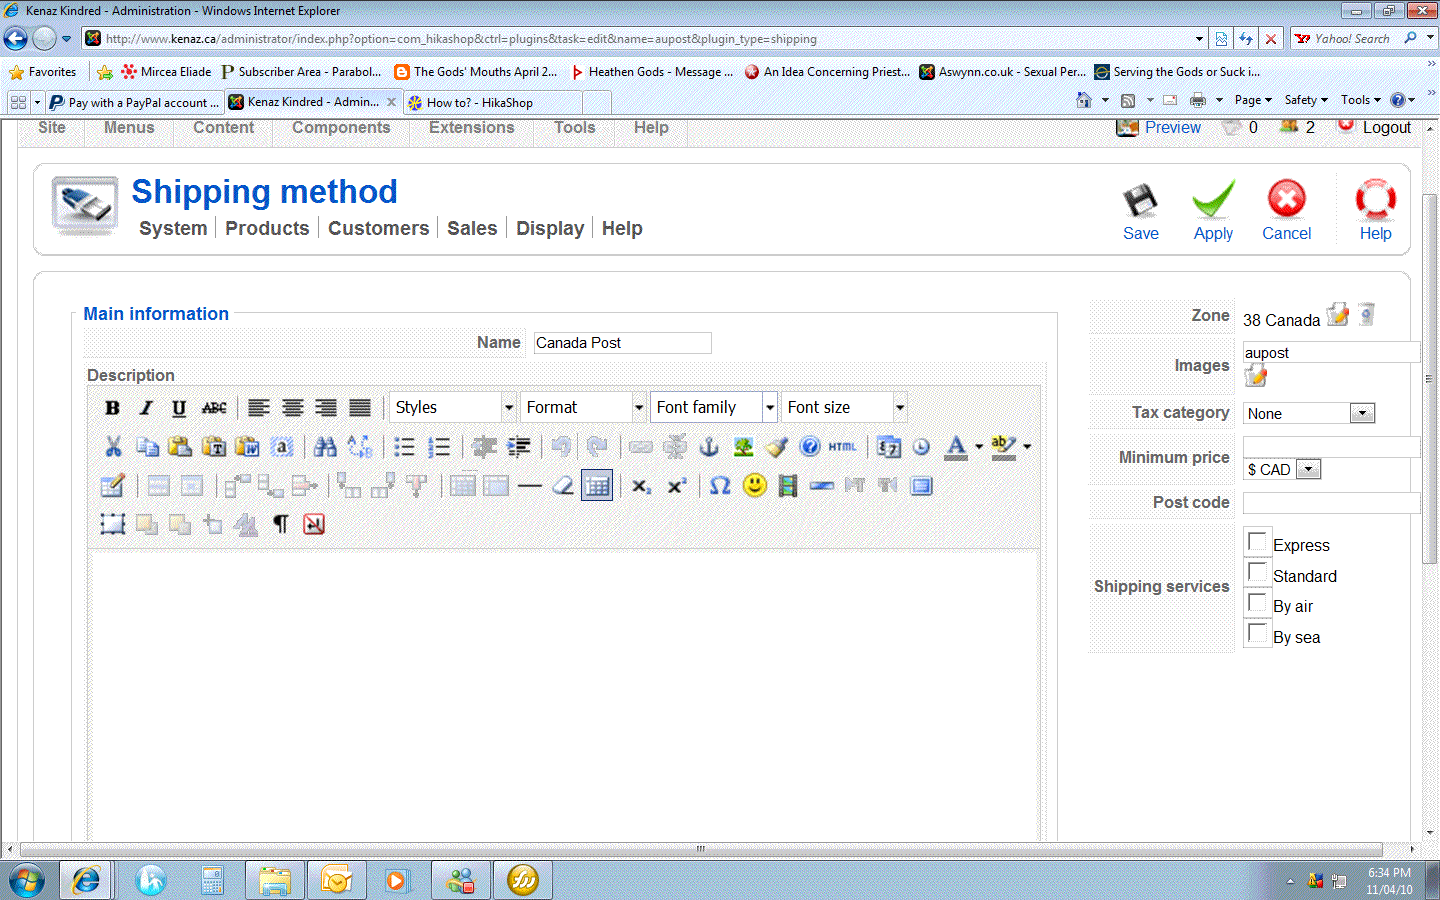The height and width of the screenshot is (900, 1440).
Task: Show visual control characters with the pilcrow icon
Action: pos(281,525)
